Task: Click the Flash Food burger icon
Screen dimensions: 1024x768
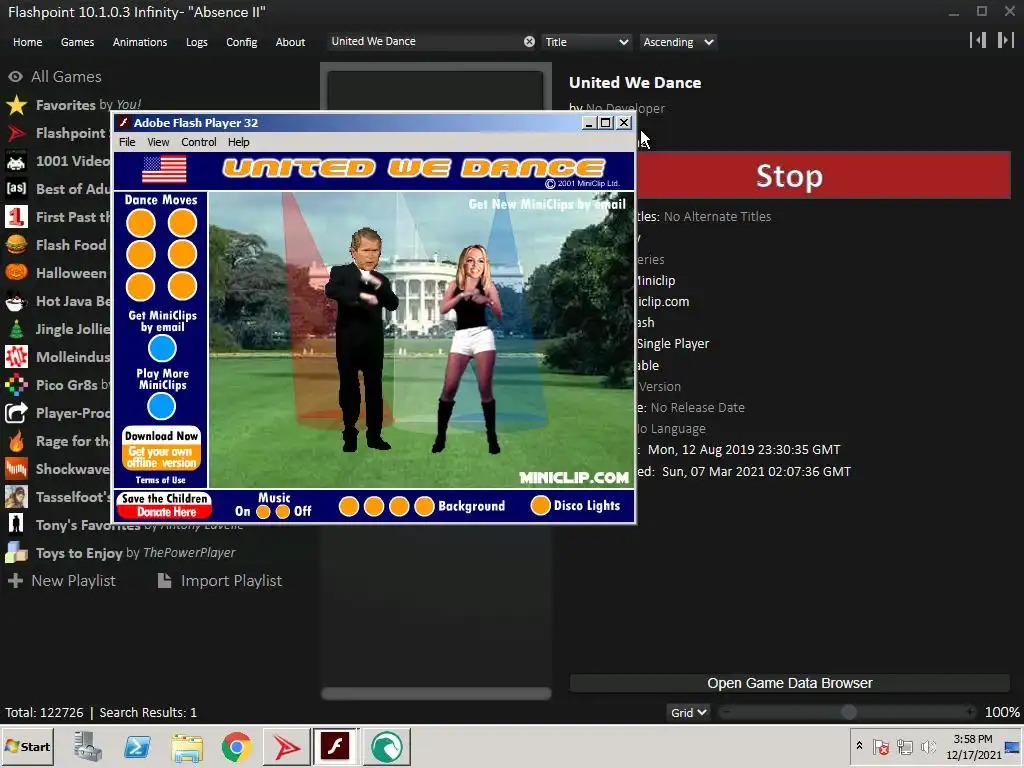Action: click(16, 245)
